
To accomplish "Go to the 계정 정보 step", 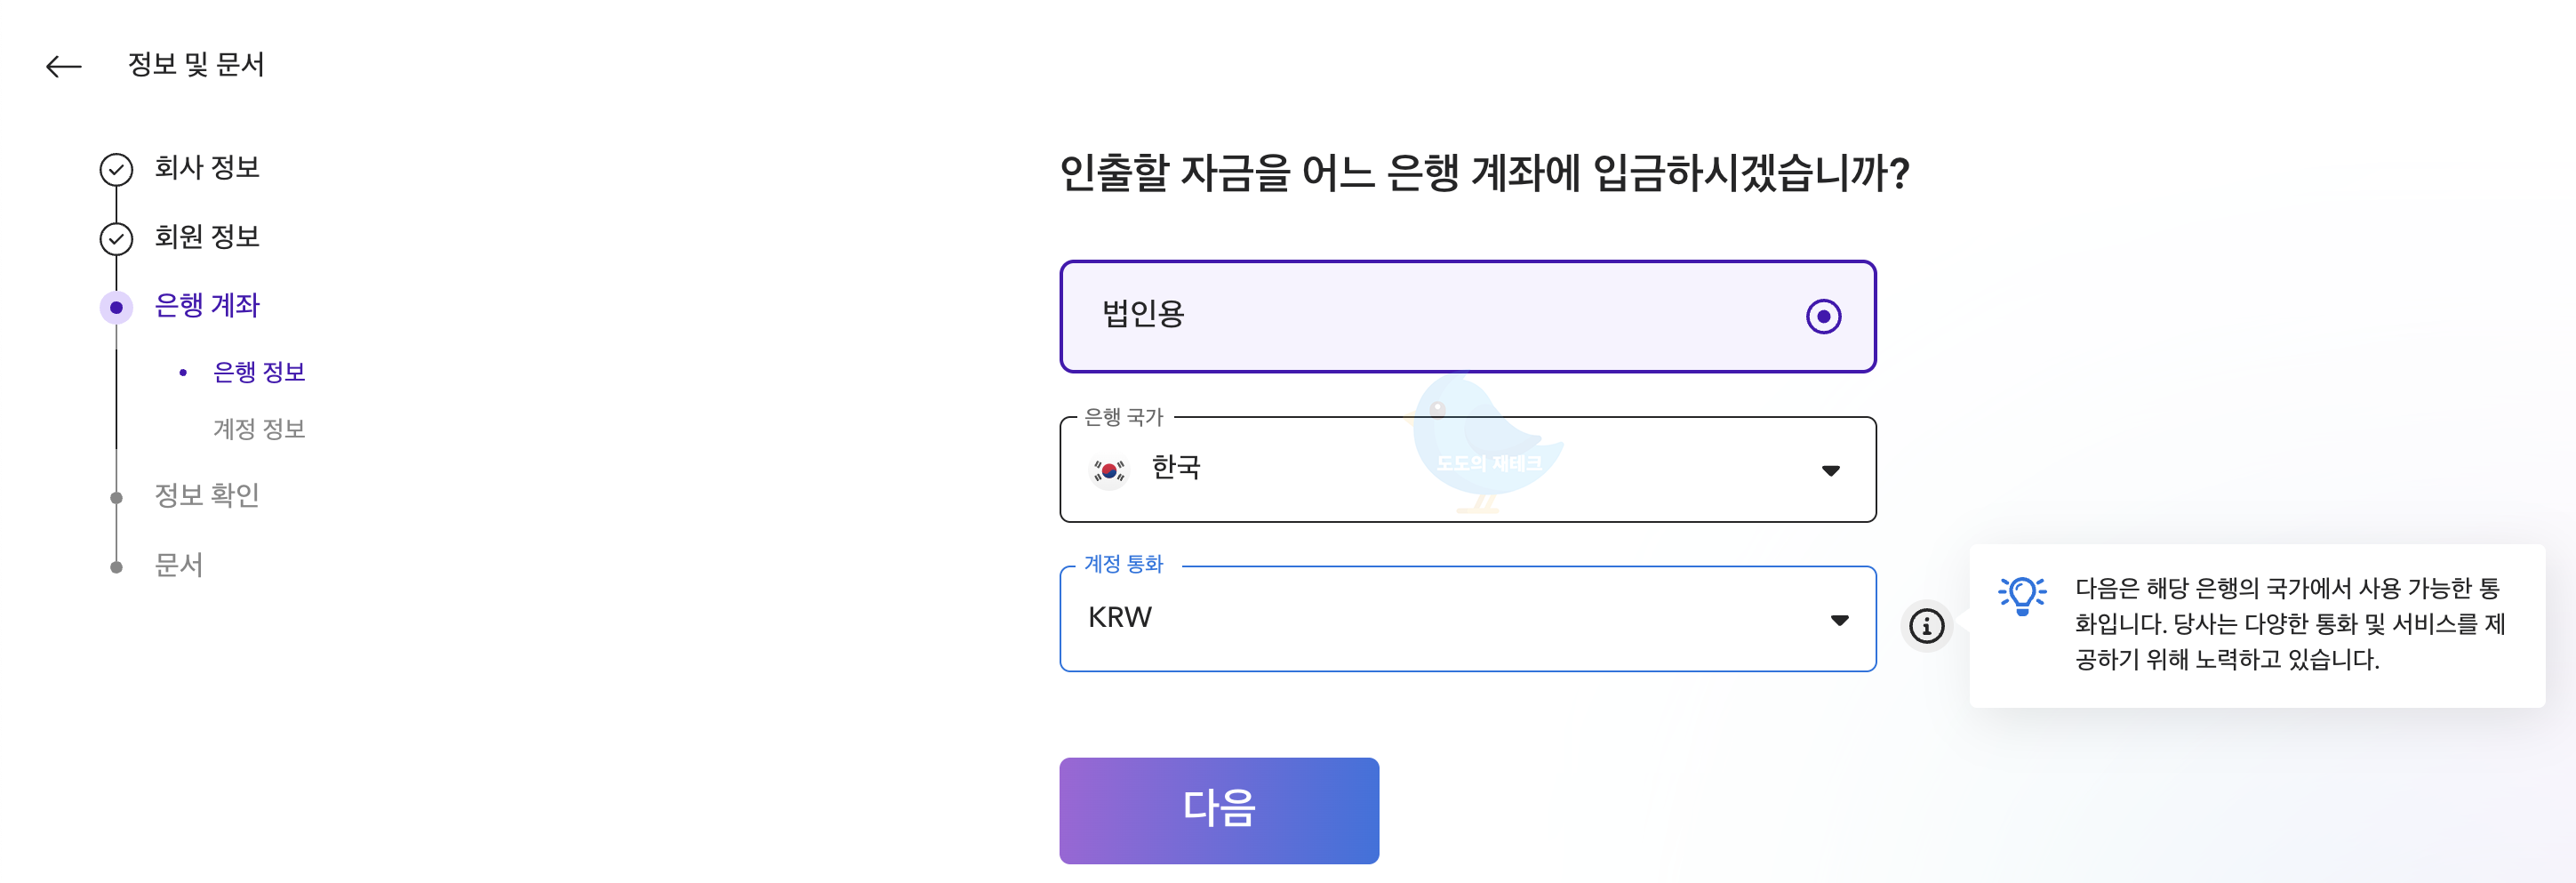I will click(x=259, y=429).
